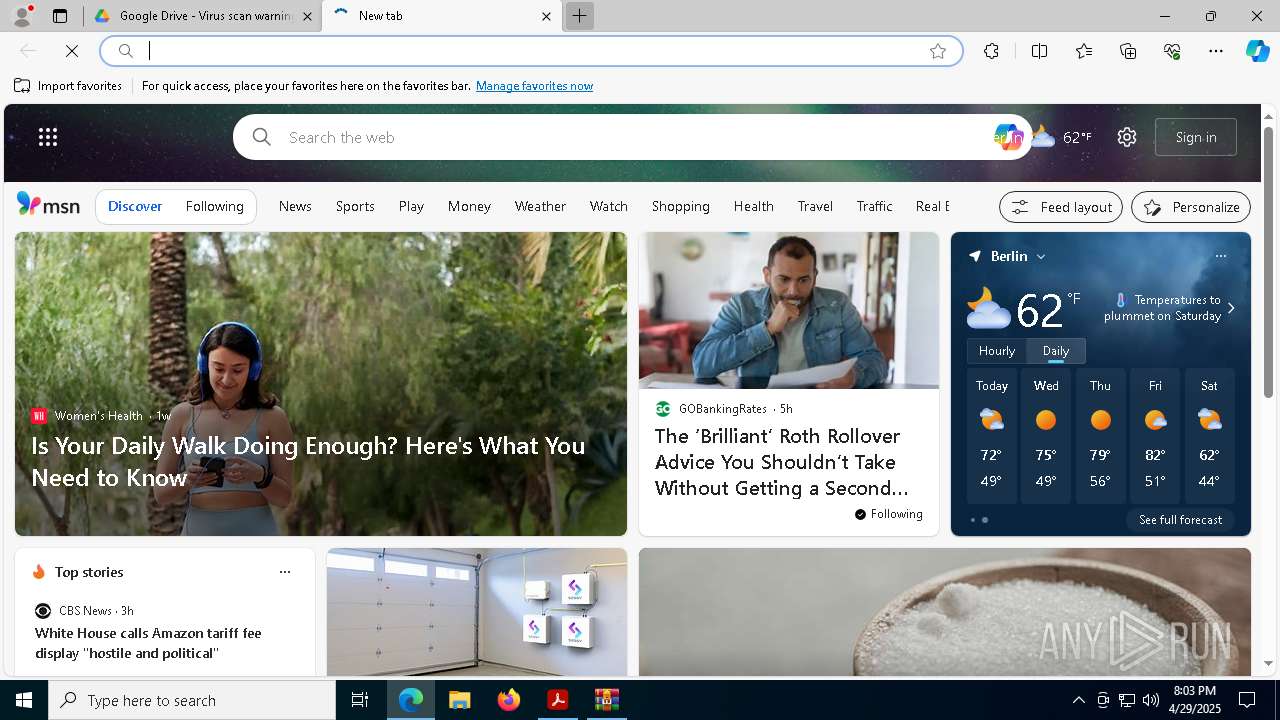Open File Explorer from the taskbar
The height and width of the screenshot is (720, 1280).
(x=459, y=700)
